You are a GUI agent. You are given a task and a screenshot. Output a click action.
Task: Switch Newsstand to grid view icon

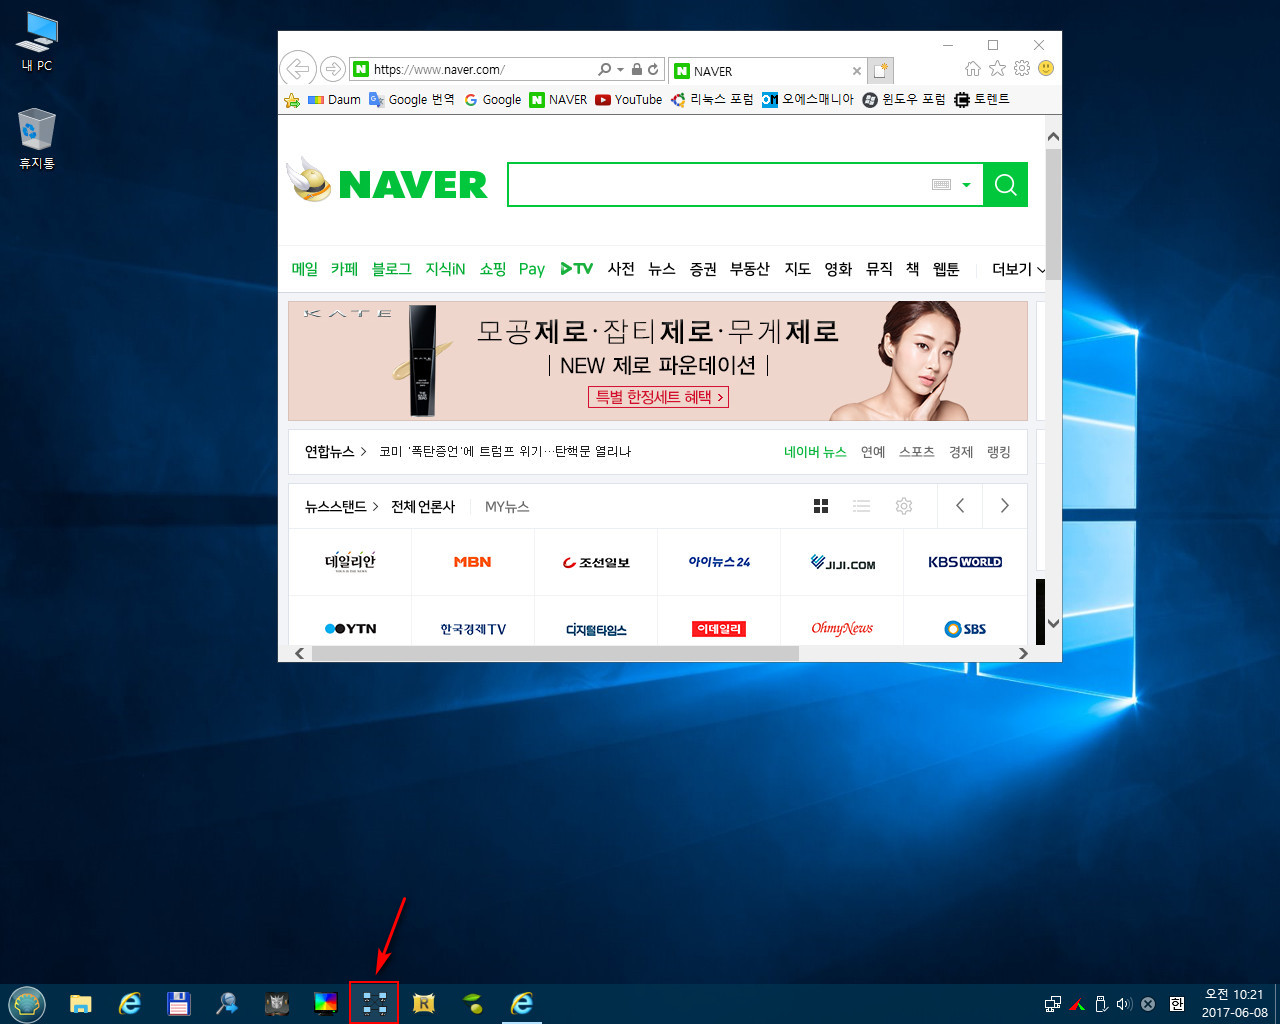[821, 506]
